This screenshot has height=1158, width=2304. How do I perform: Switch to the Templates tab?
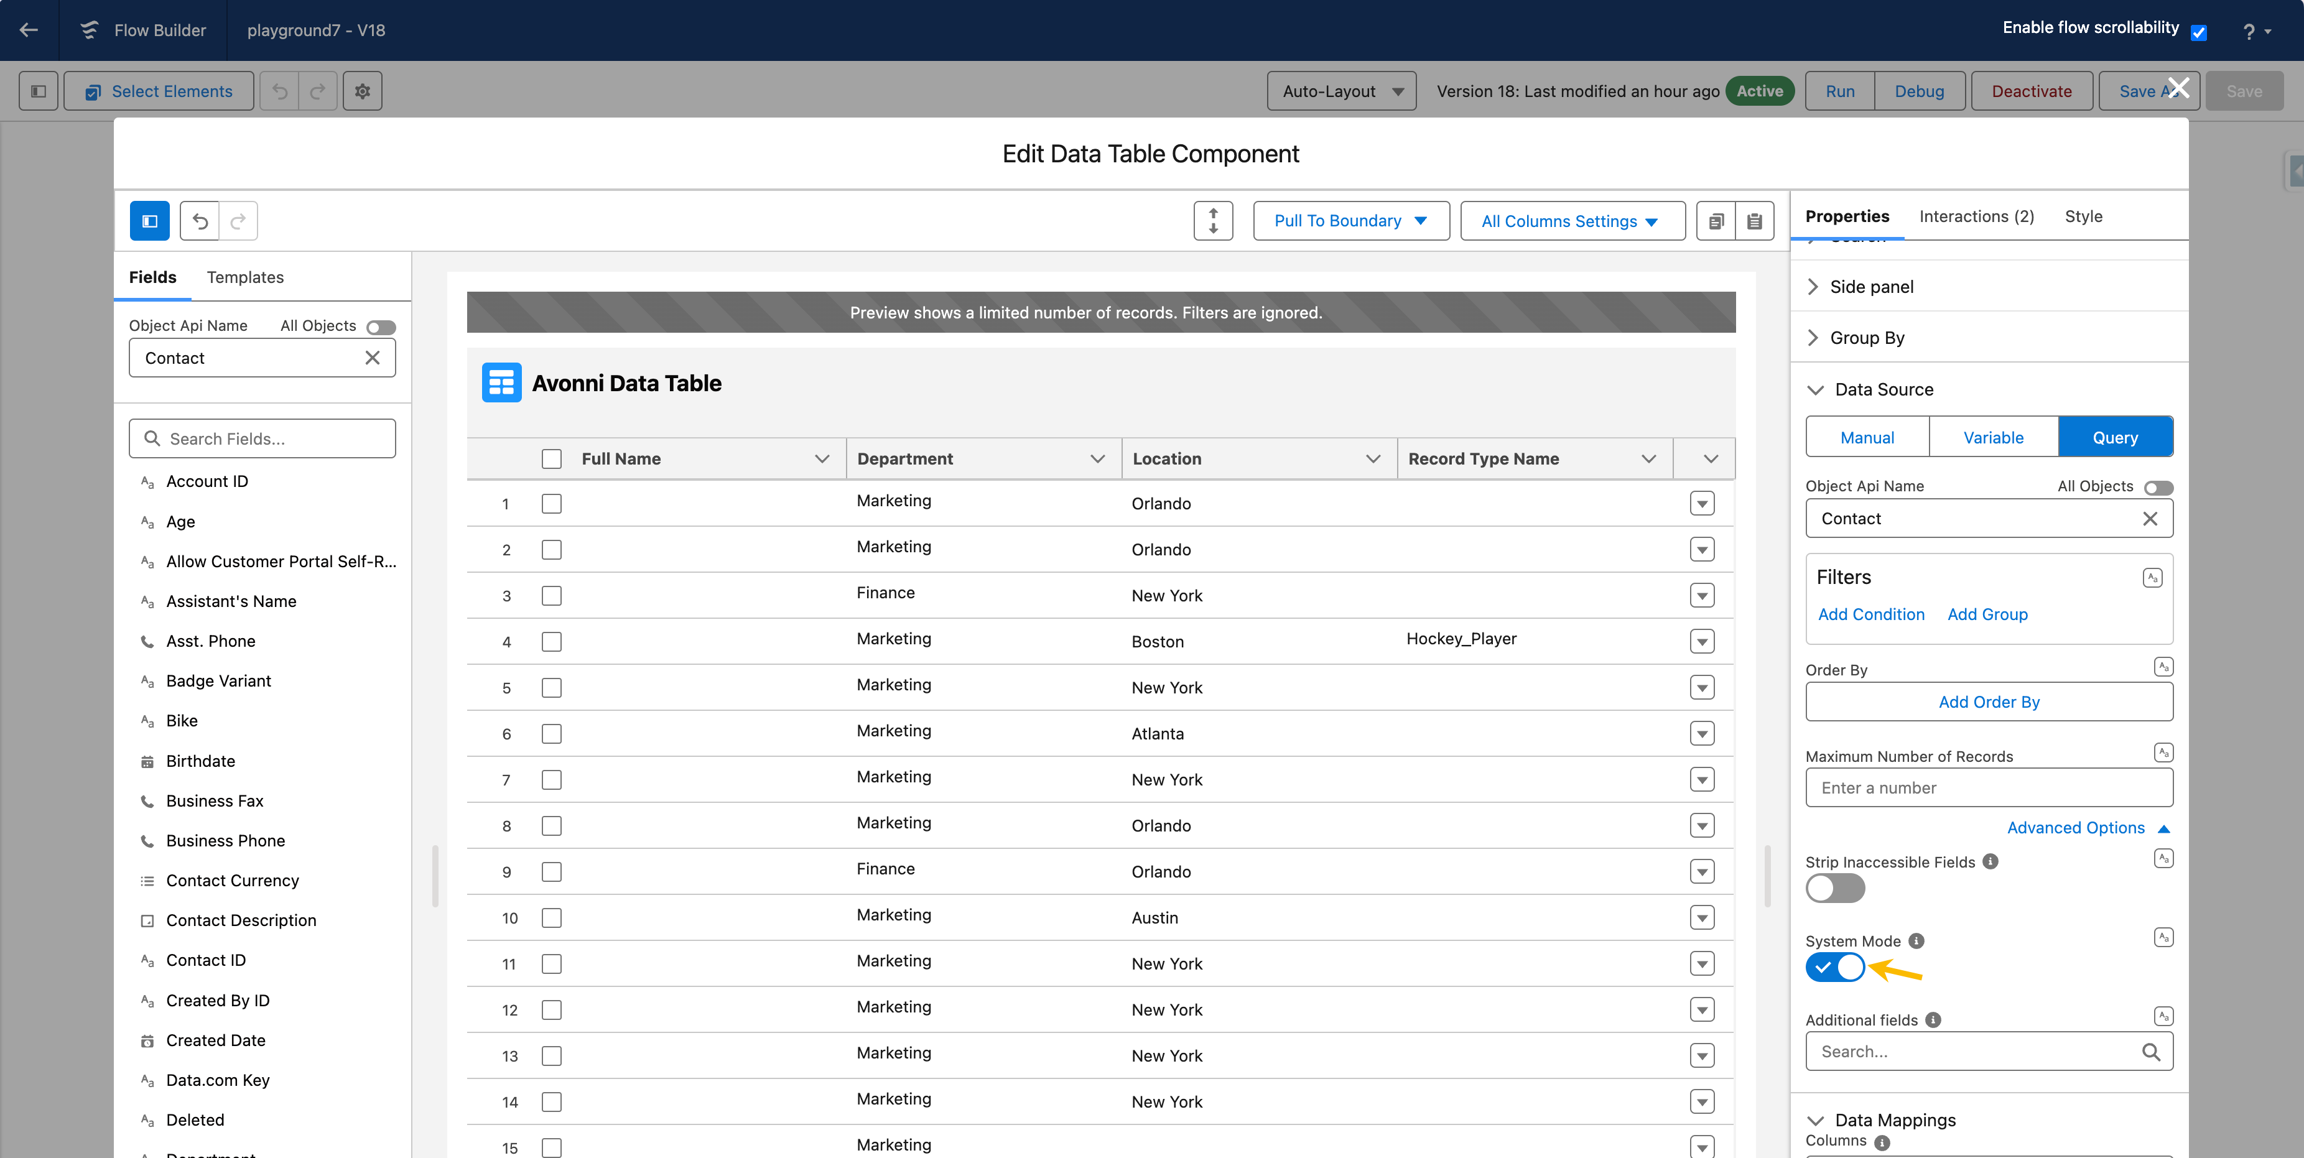[x=245, y=277]
